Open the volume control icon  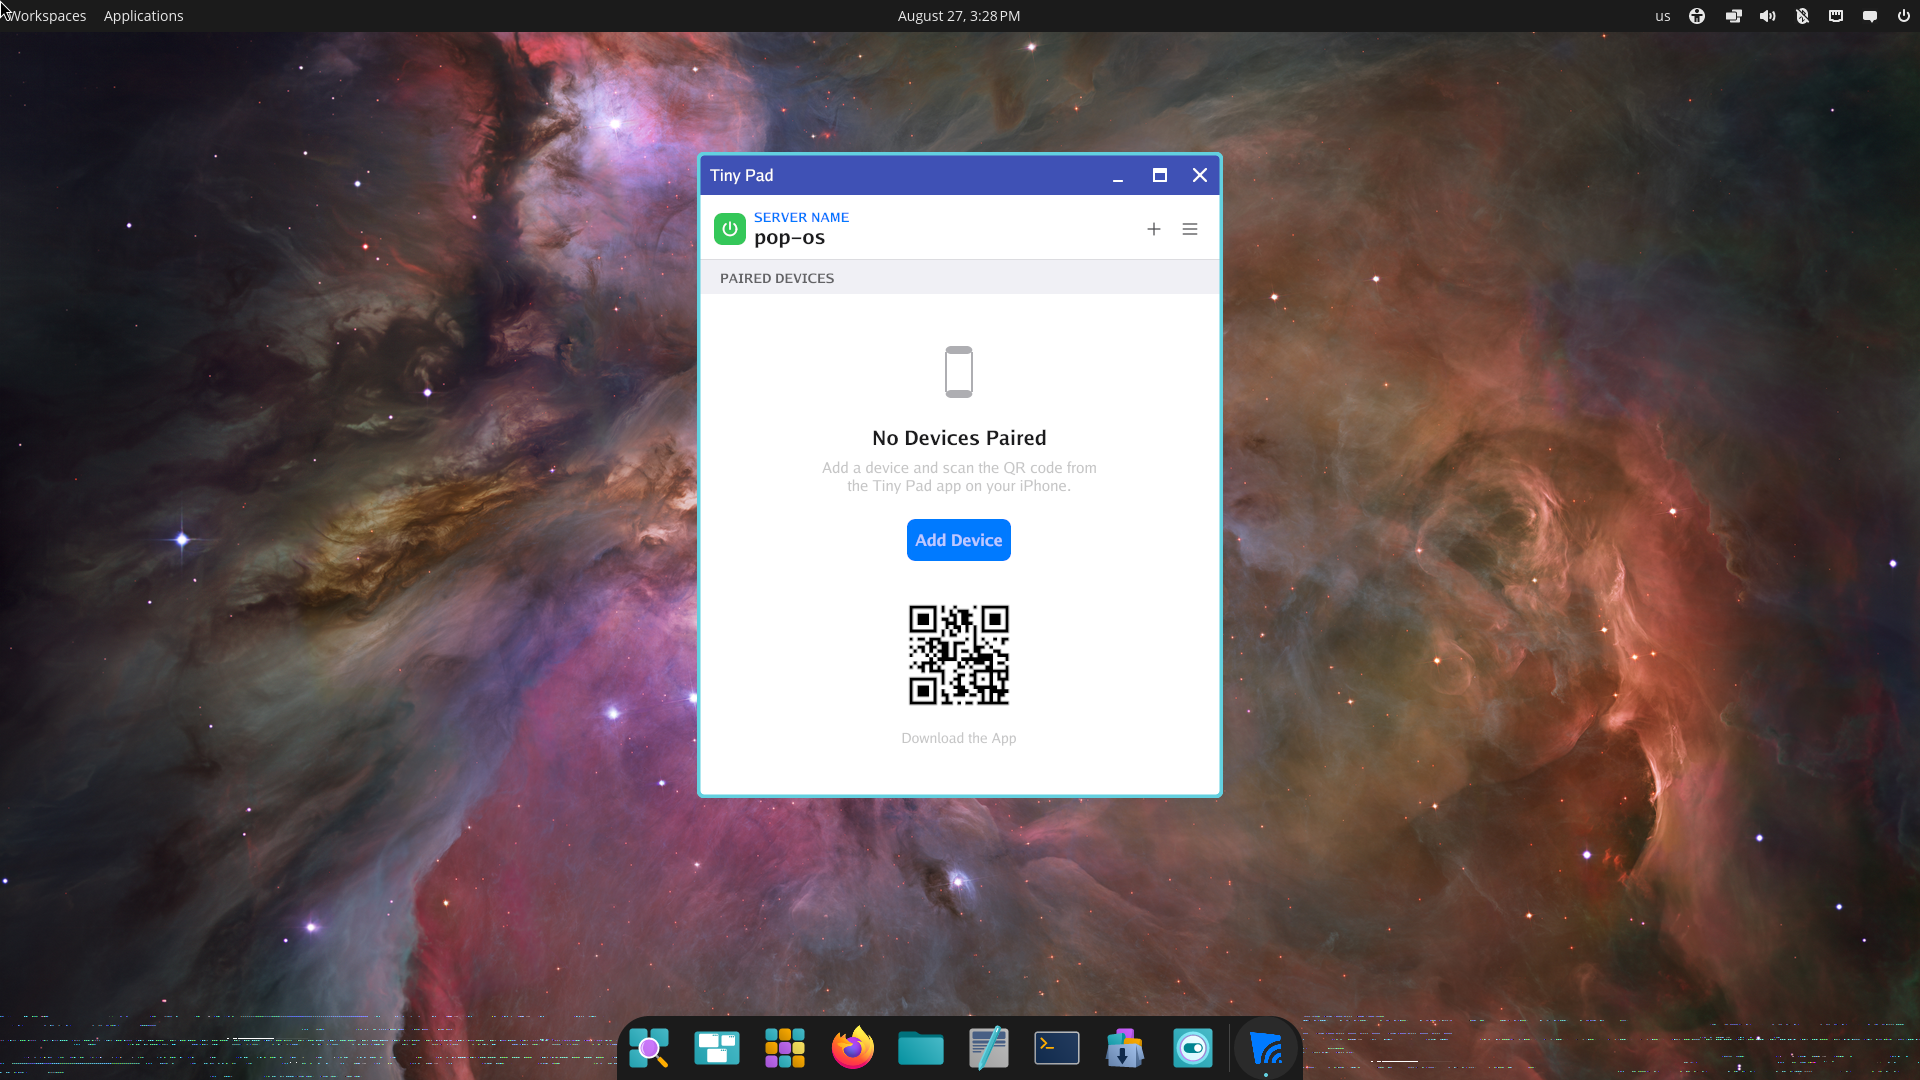[1768, 16]
